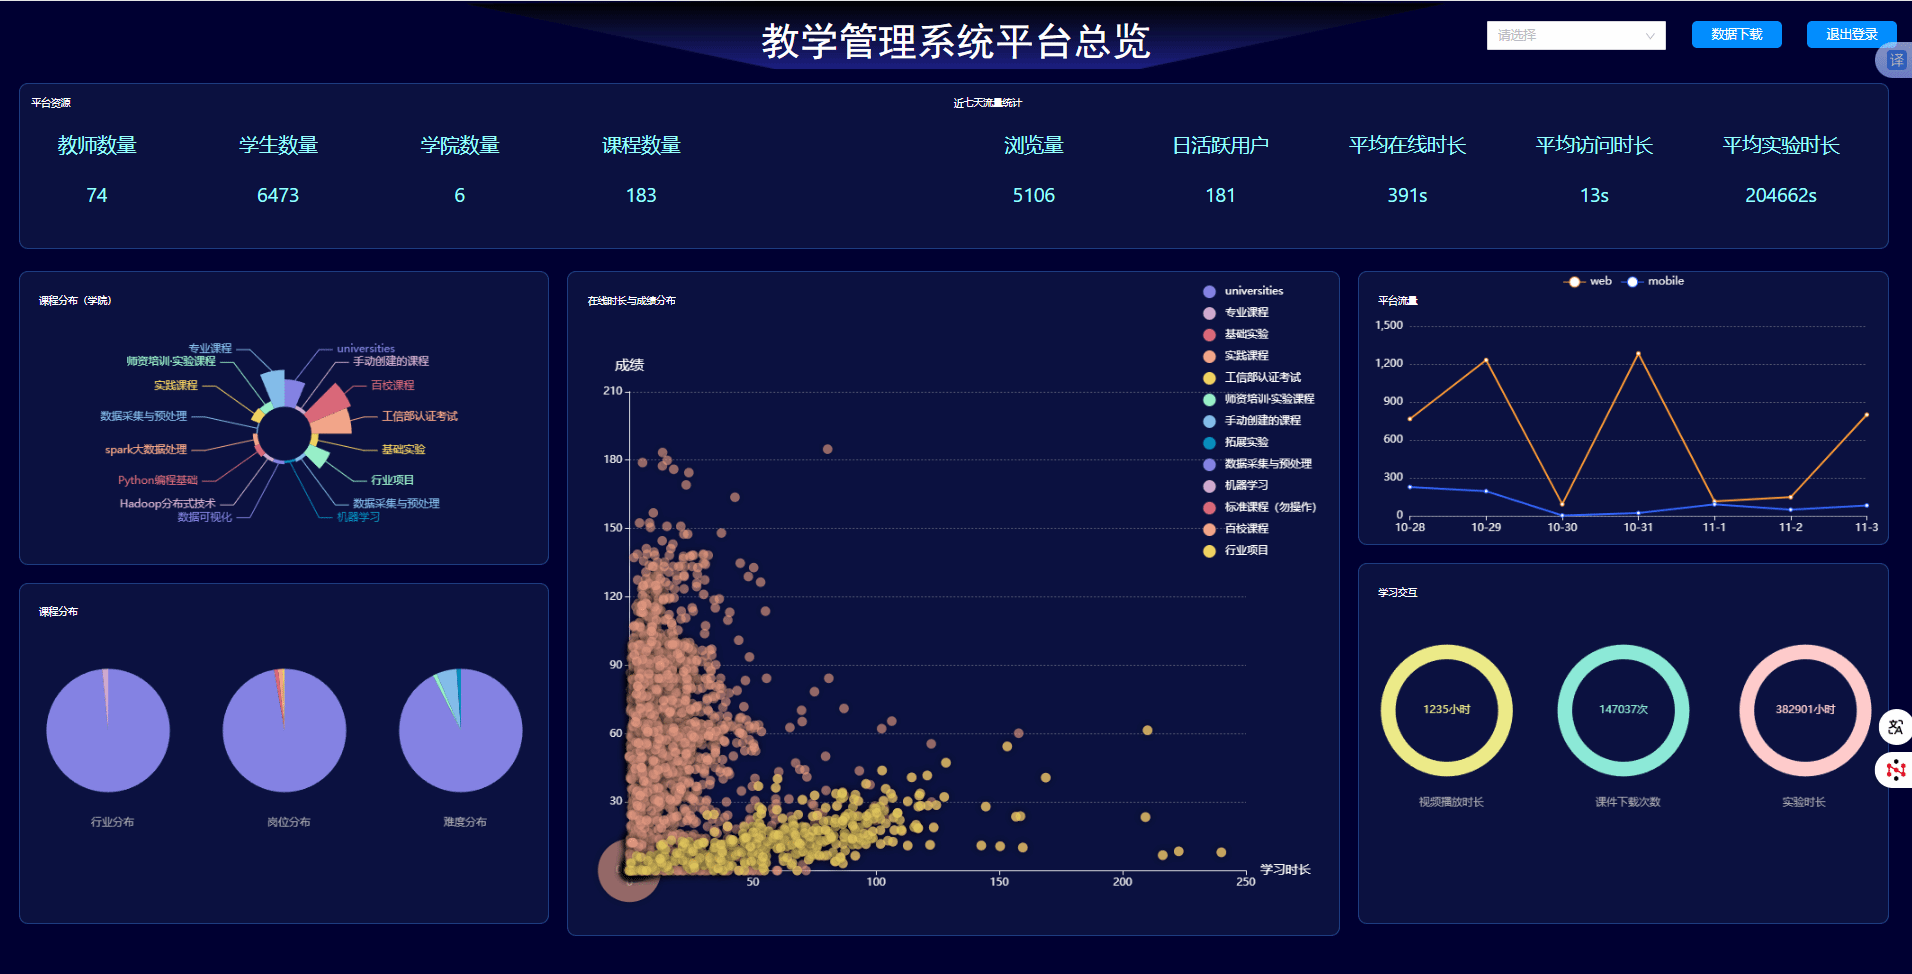1912x974 pixels.
Task: Click the 文A language translation floating icon
Action: coord(1895,727)
